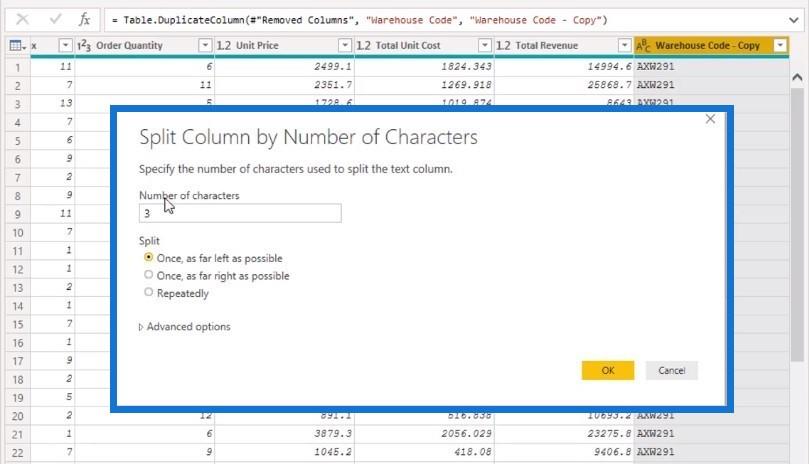Click Unit Price decimal type icon

click(224, 45)
